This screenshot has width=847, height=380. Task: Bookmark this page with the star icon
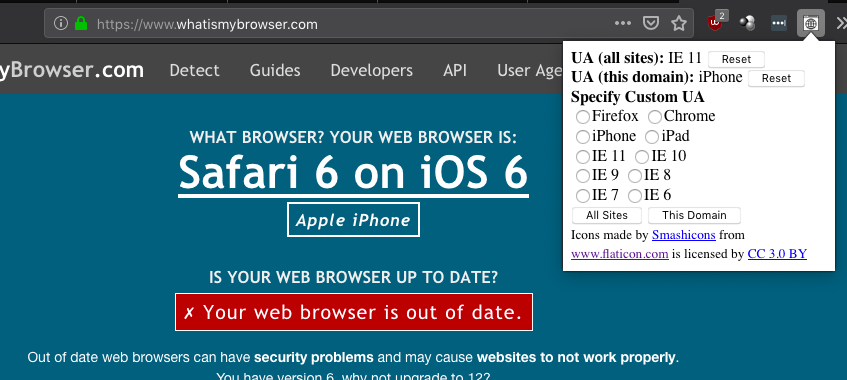click(678, 23)
